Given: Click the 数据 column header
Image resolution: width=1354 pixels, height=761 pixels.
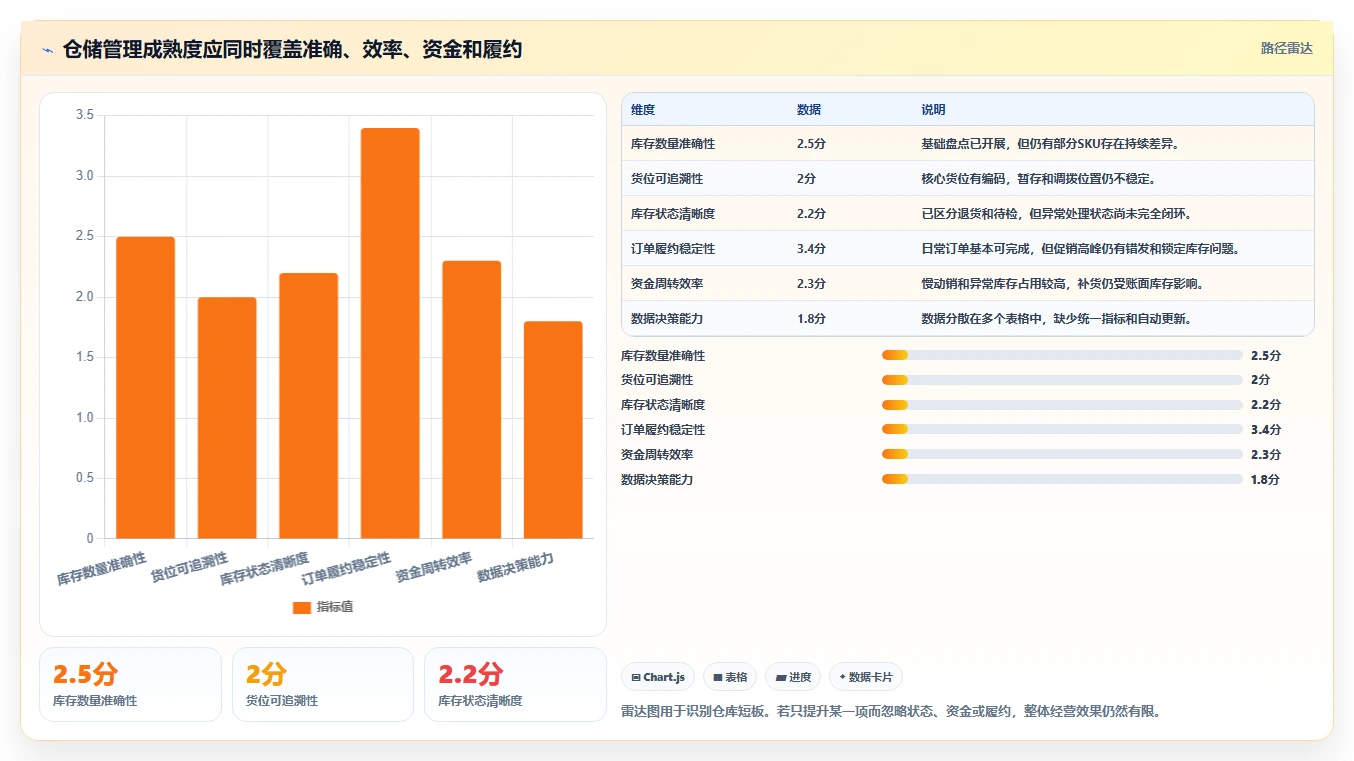Looking at the screenshot, I should [x=809, y=110].
